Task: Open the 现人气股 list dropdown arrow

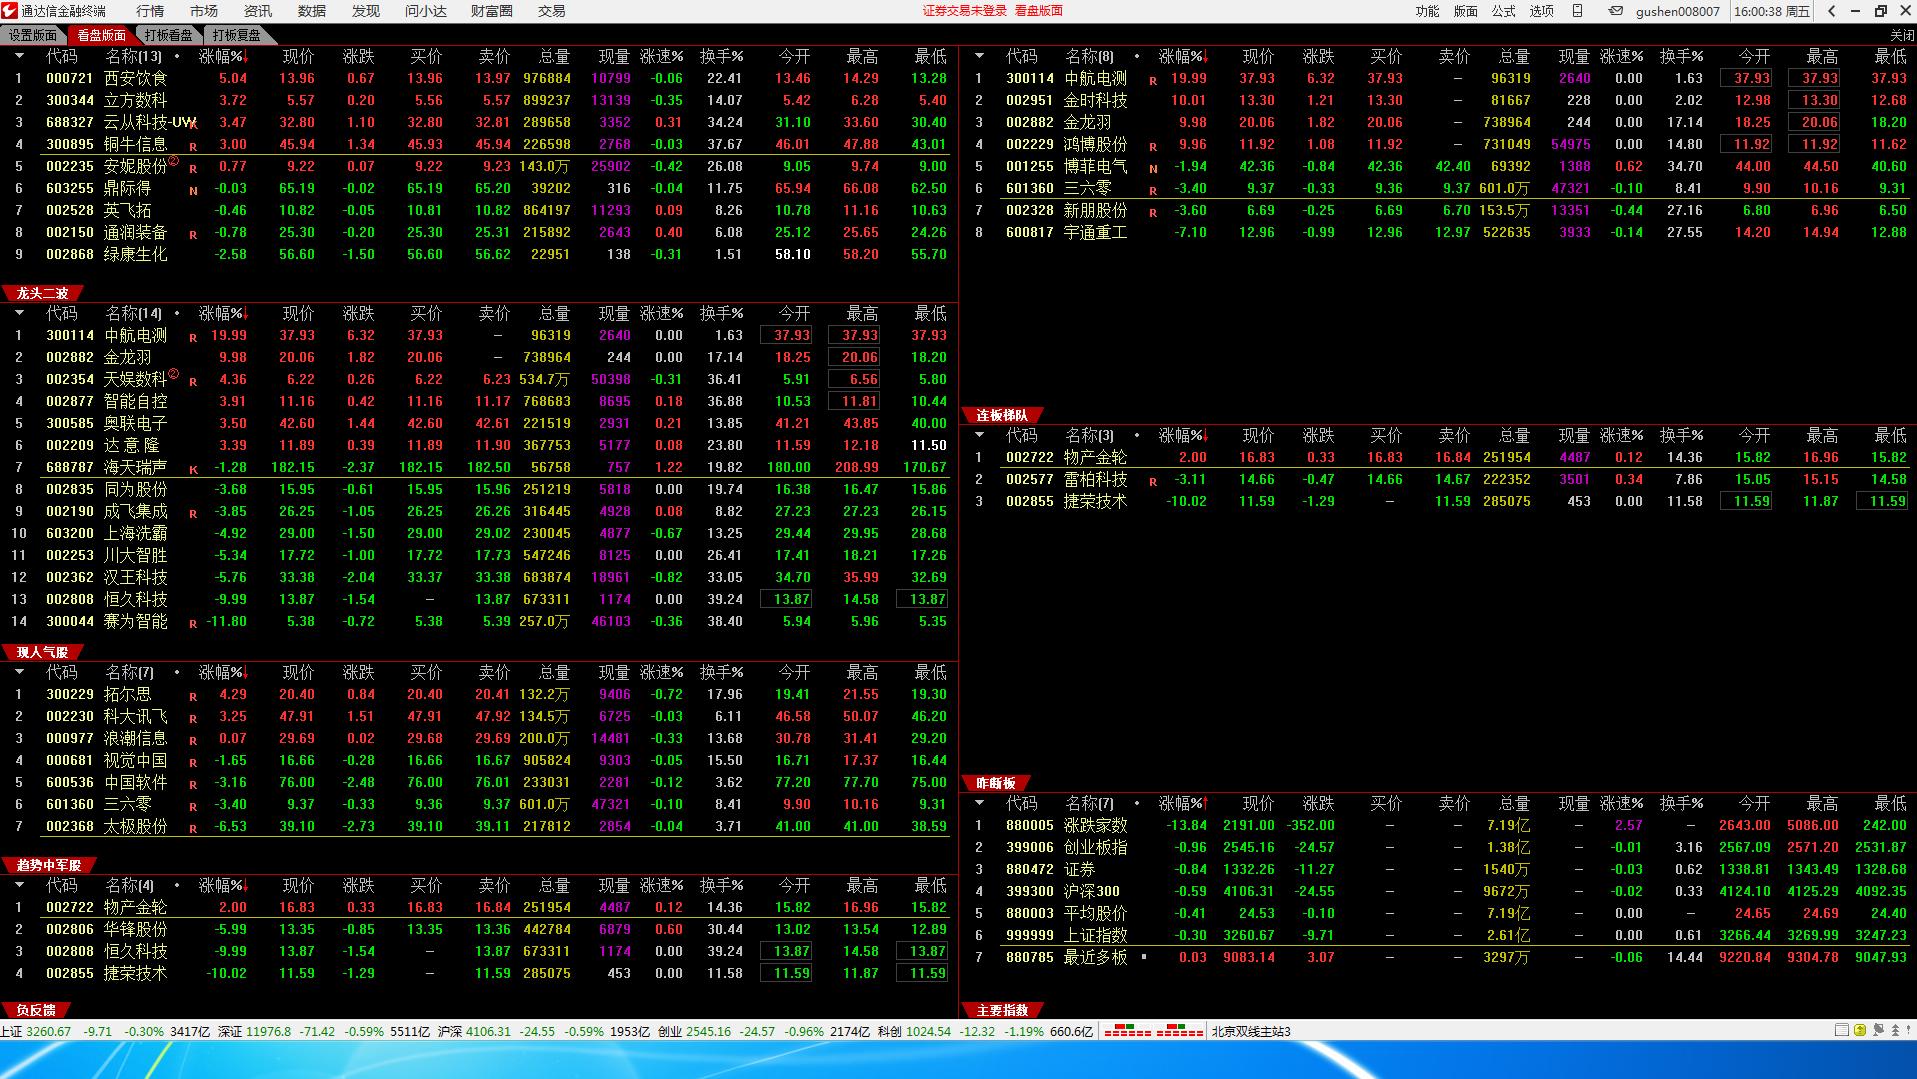Action: (x=19, y=672)
